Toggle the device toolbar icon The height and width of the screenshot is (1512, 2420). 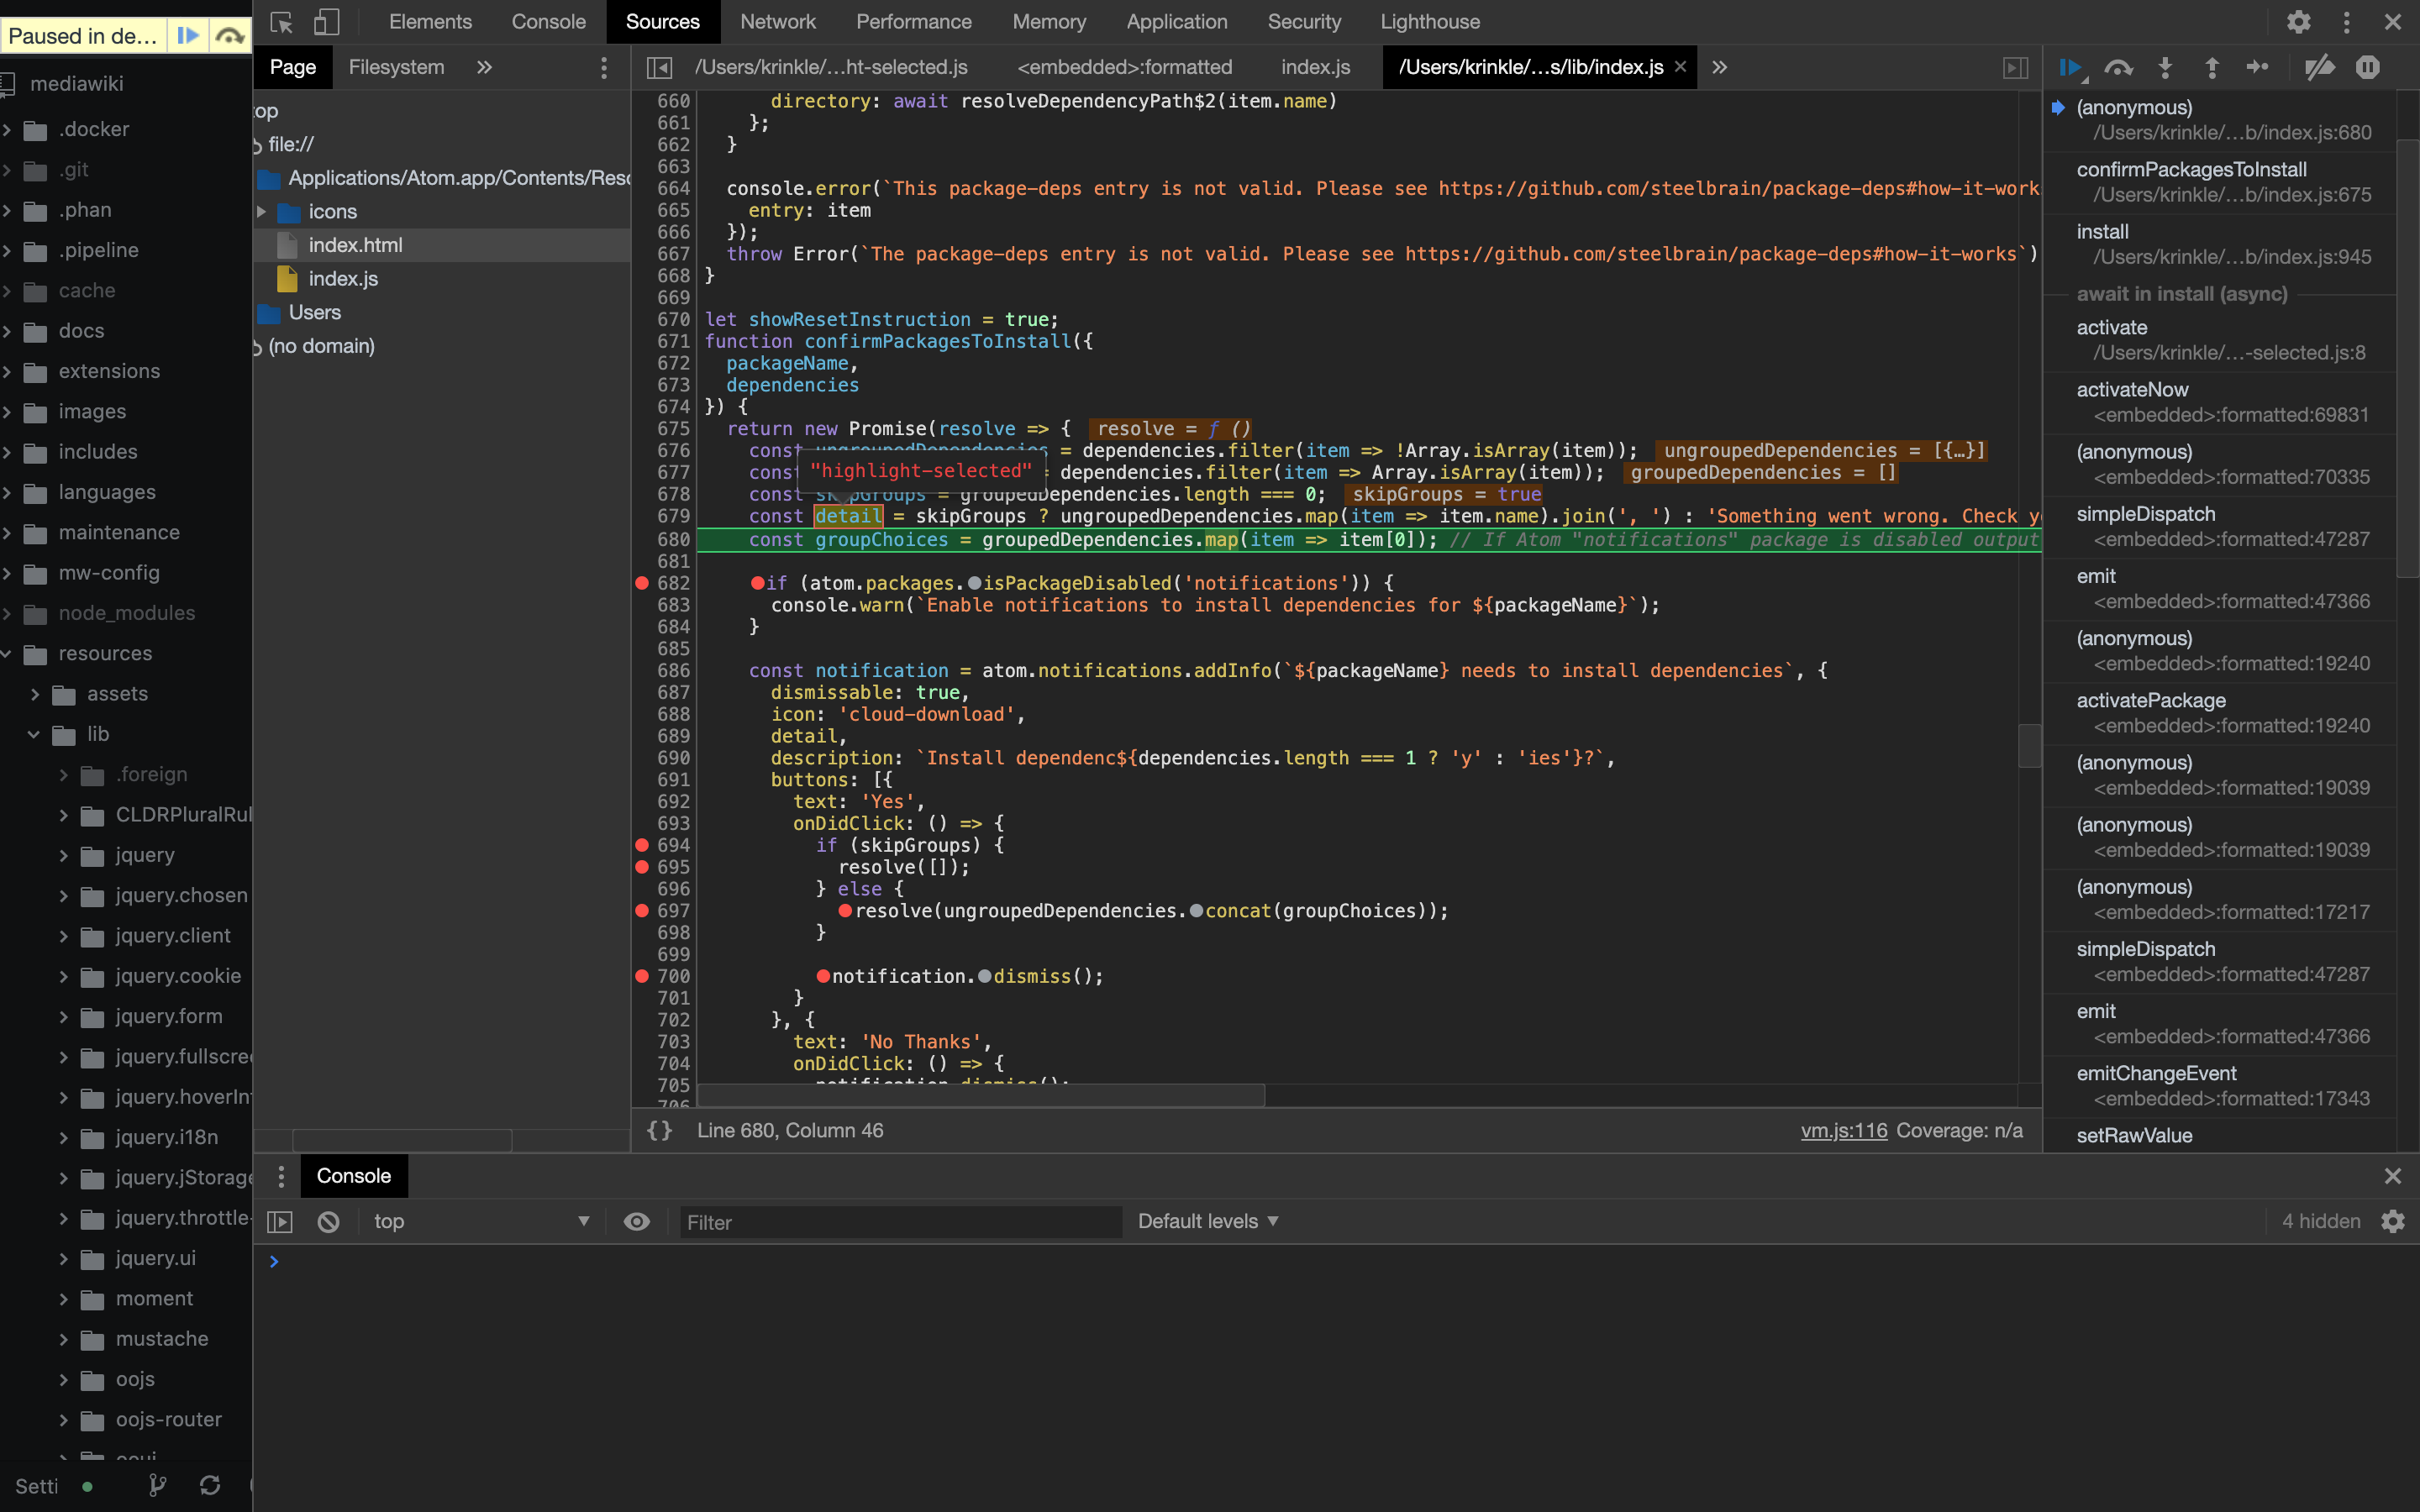(325, 22)
